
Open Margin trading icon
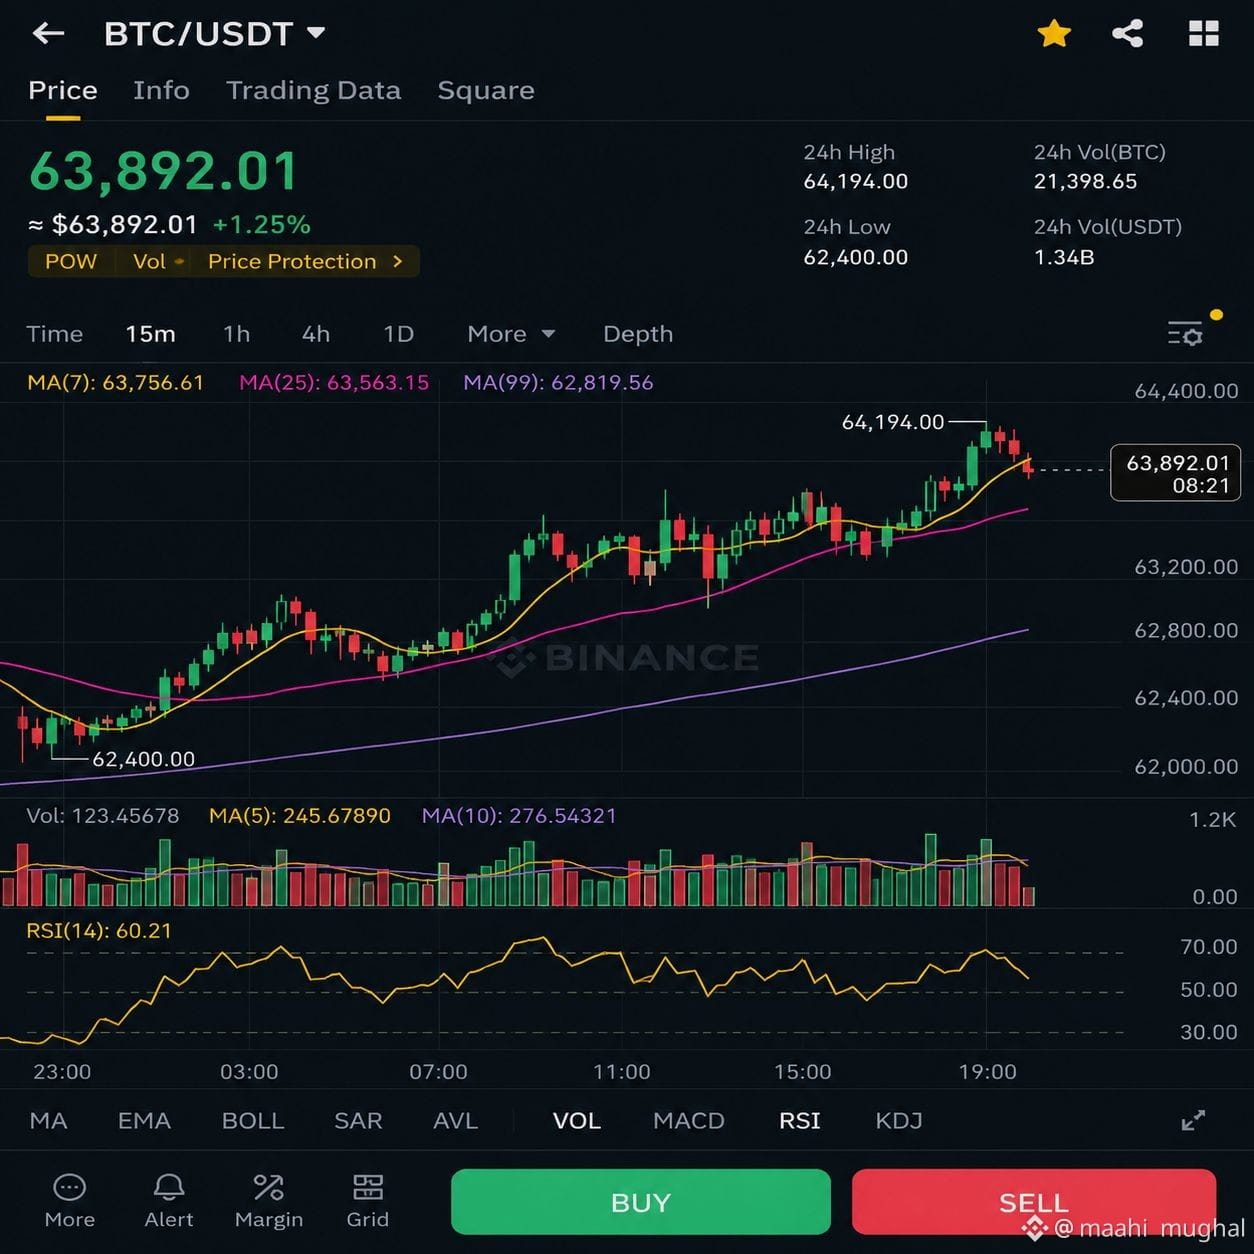(x=269, y=1200)
